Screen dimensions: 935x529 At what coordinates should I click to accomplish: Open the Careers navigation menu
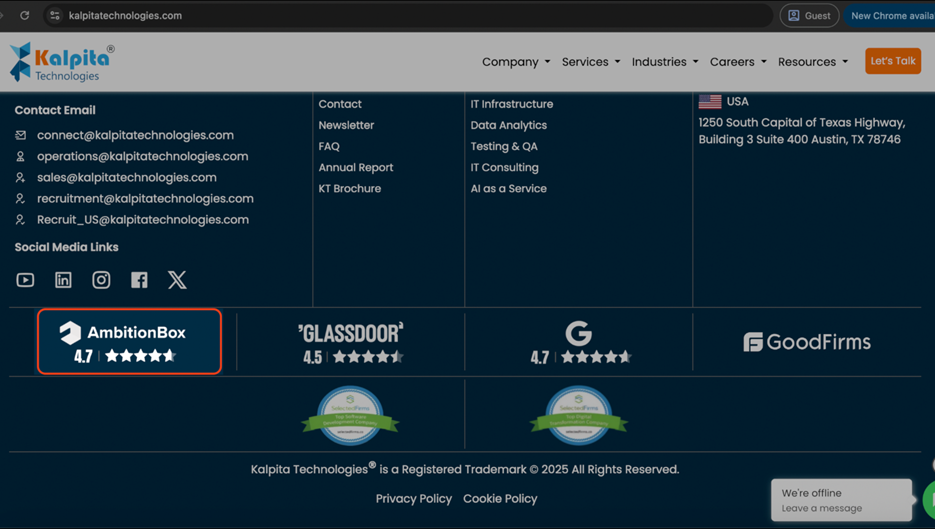pos(738,62)
